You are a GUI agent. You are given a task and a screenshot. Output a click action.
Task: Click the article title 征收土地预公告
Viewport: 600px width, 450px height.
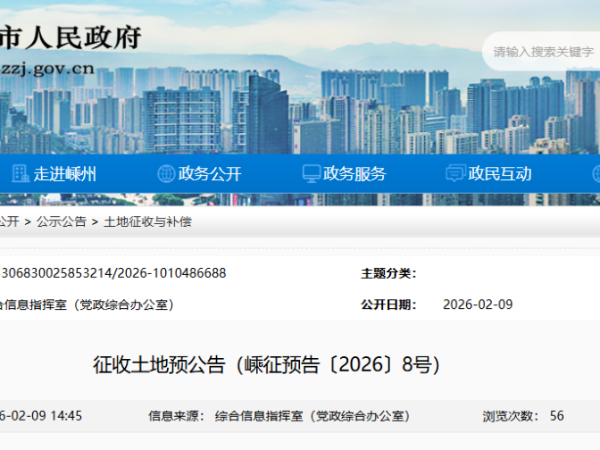[x=266, y=364]
